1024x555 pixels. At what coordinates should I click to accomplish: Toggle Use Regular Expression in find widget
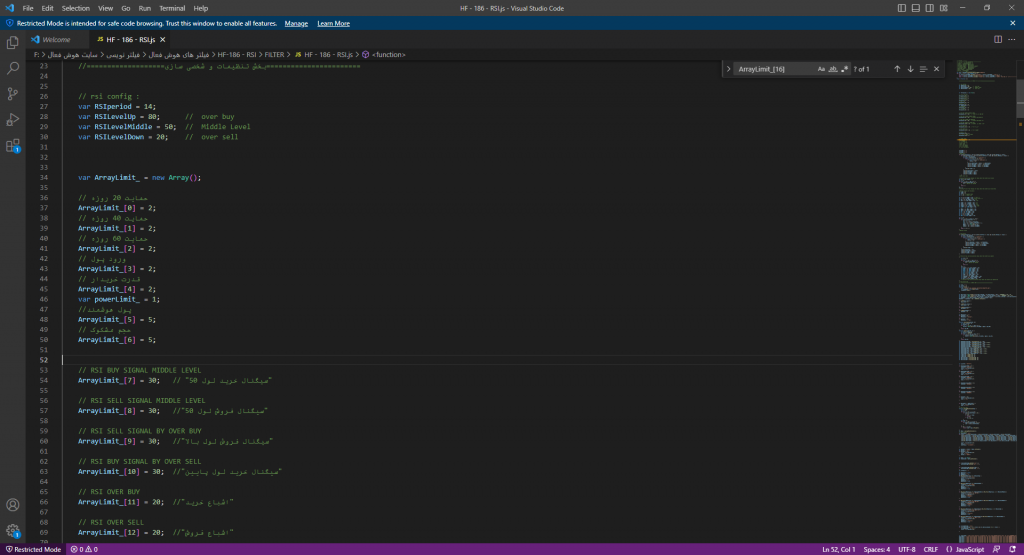click(845, 69)
